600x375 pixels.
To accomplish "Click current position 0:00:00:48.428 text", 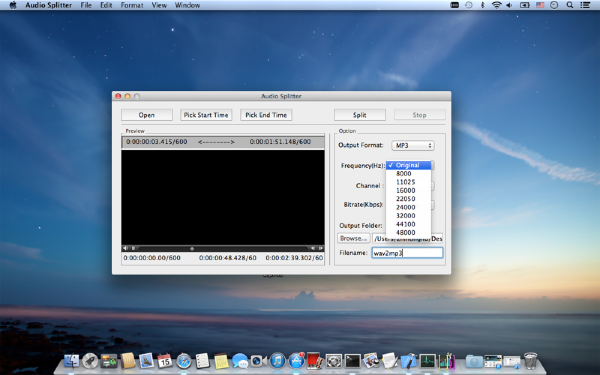I will coord(228,258).
